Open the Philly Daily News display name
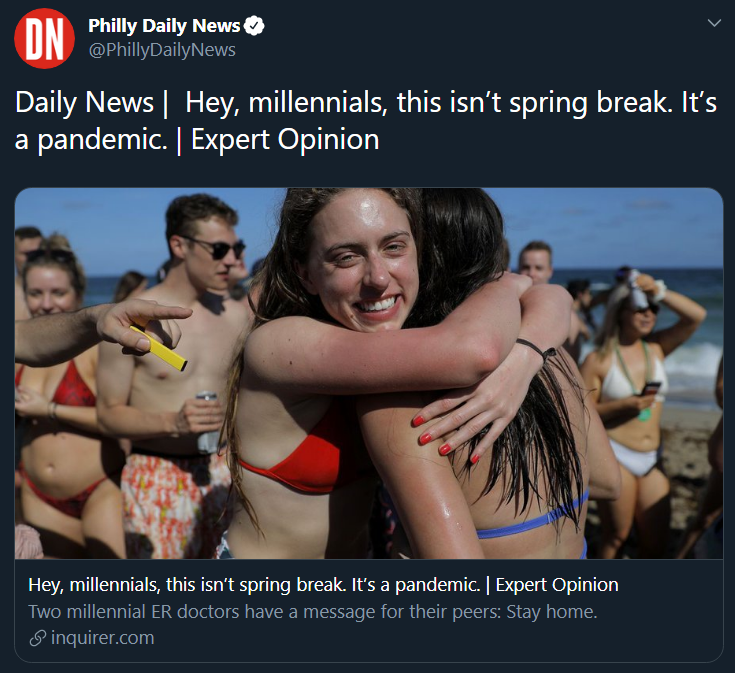This screenshot has height=673, width=735. [164, 26]
